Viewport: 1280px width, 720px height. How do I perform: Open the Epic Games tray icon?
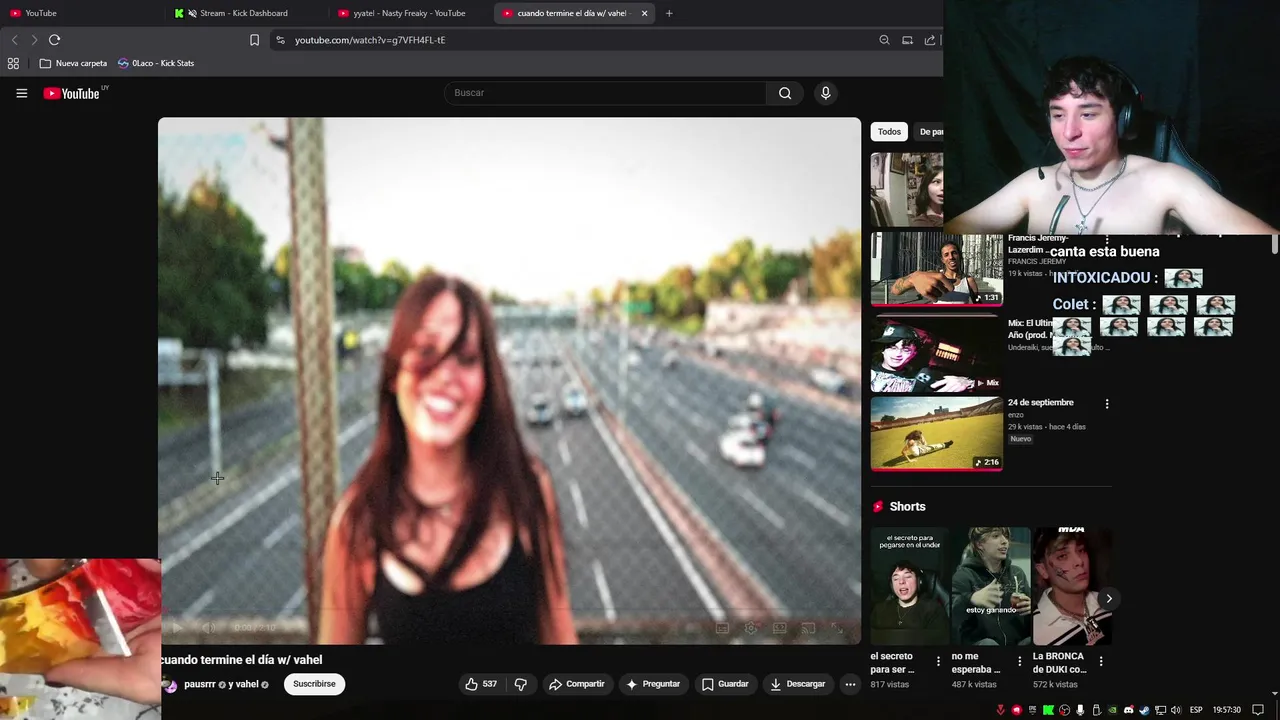pos(1032,710)
